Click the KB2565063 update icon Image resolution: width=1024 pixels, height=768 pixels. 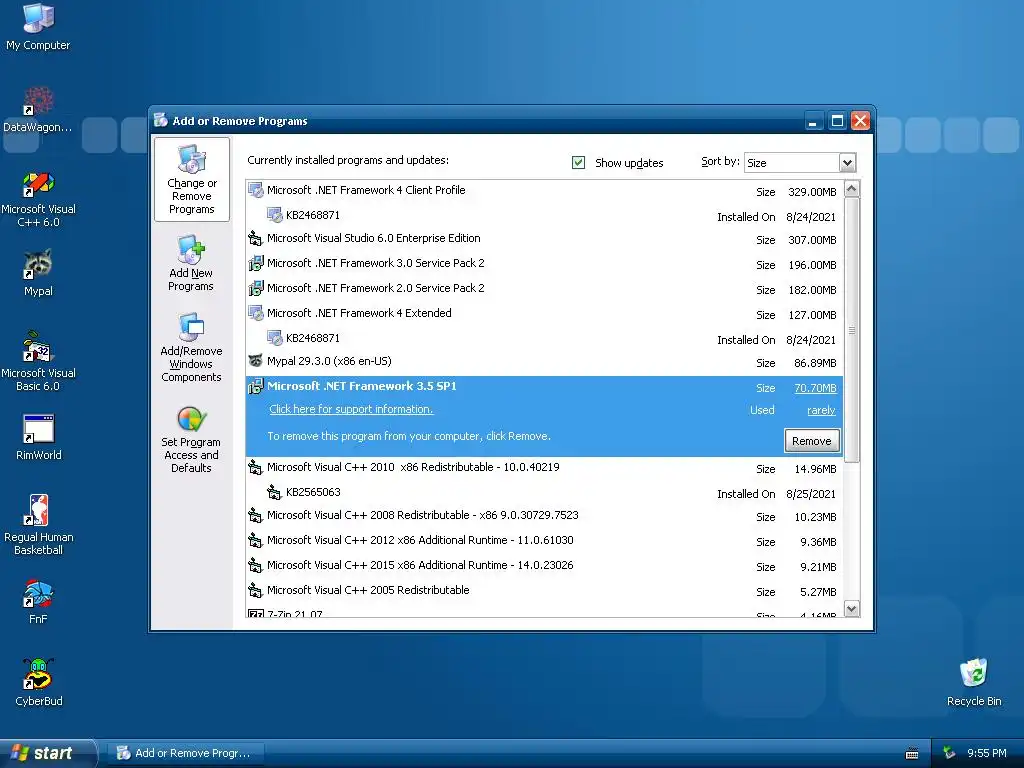coord(274,492)
